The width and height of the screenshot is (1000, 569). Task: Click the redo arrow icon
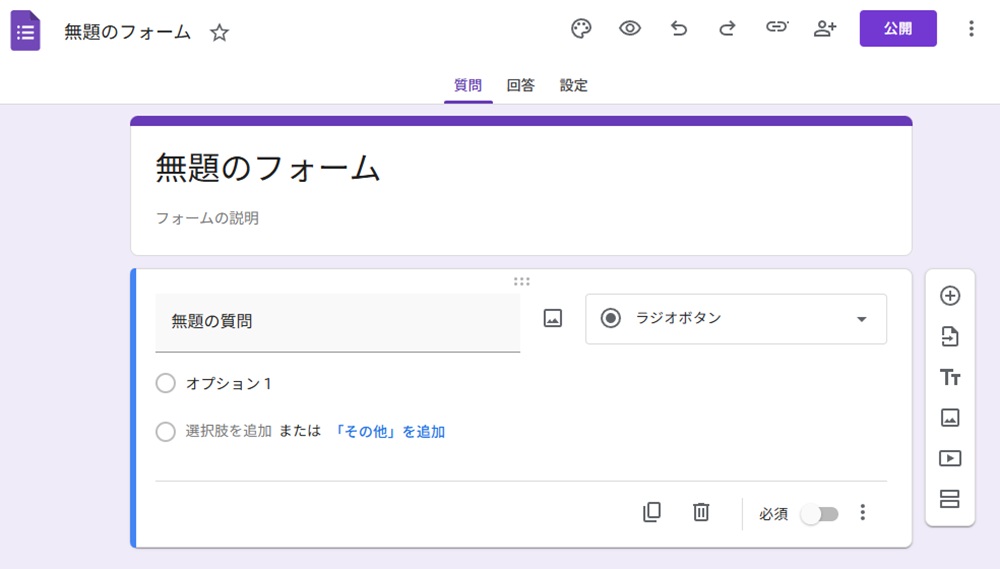click(727, 29)
